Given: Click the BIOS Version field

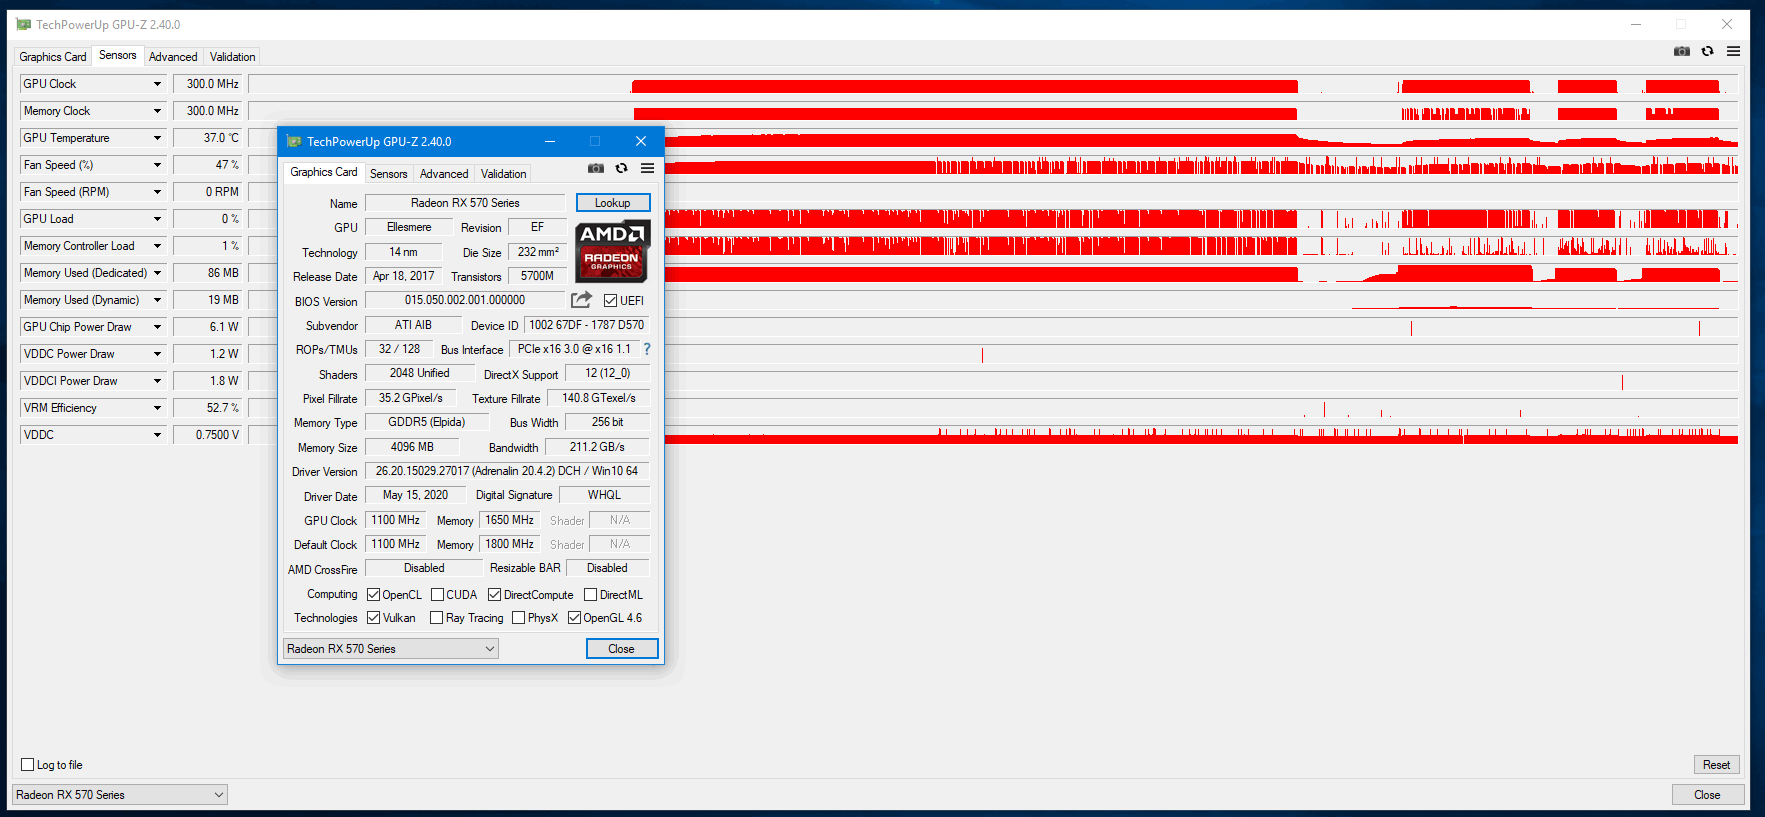Looking at the screenshot, I should pos(465,300).
